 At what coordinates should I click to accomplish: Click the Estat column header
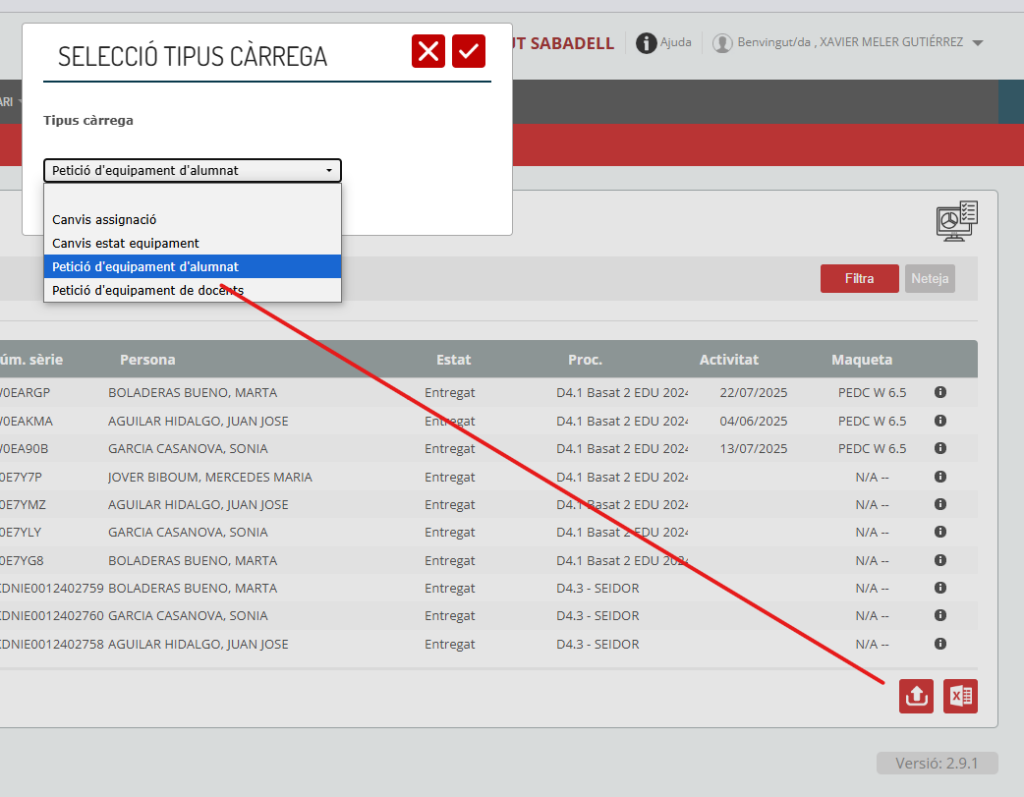coord(453,360)
